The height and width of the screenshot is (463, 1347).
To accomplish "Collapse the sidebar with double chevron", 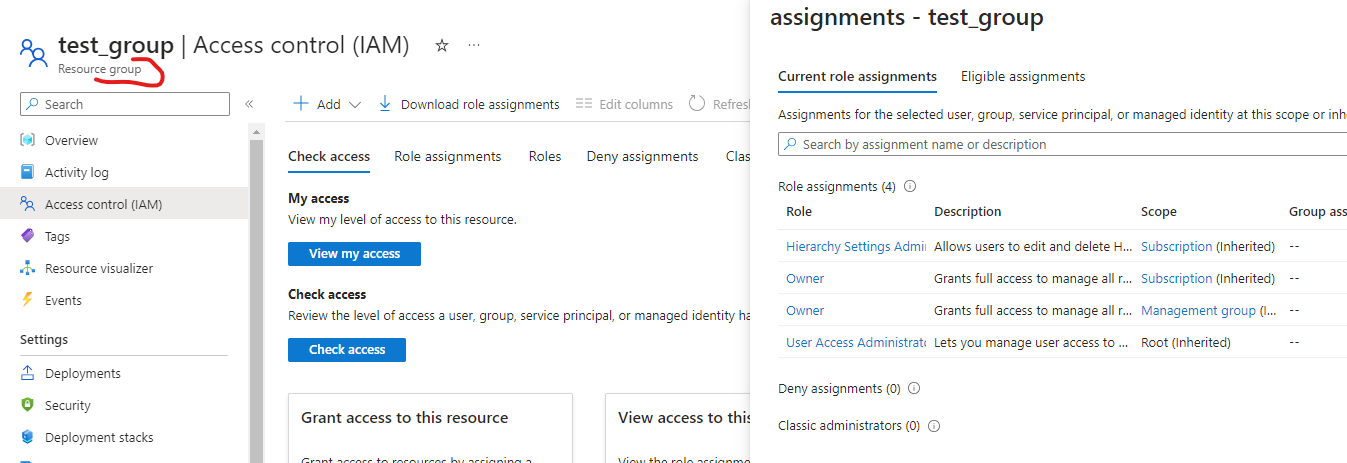I will 249,104.
